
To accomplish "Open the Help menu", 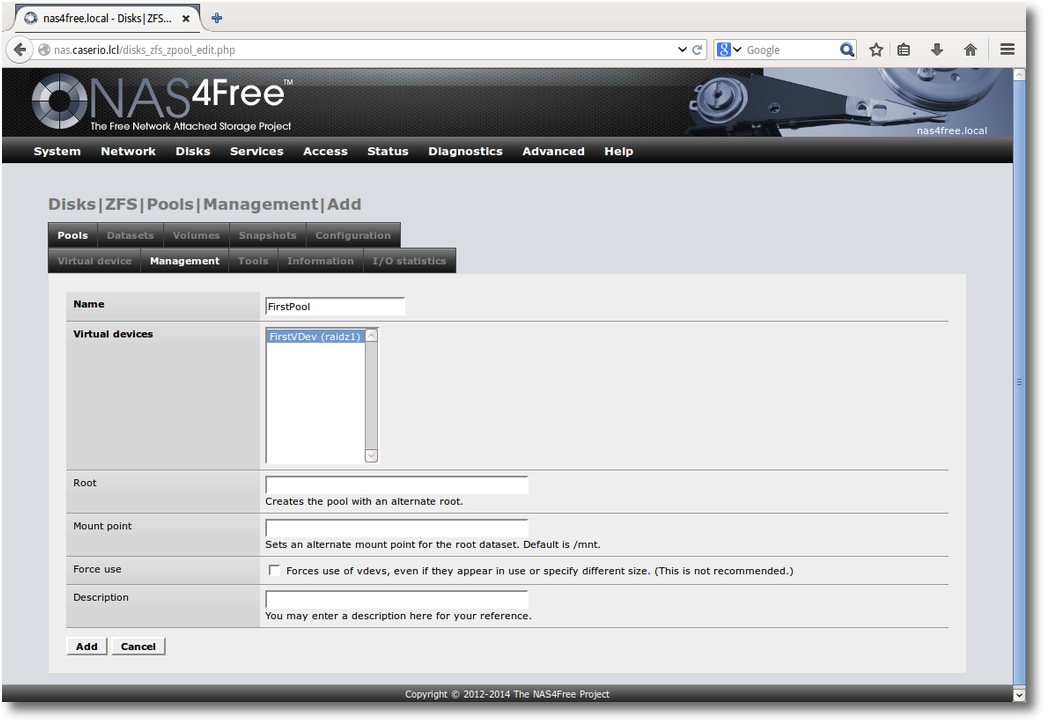I will (619, 151).
